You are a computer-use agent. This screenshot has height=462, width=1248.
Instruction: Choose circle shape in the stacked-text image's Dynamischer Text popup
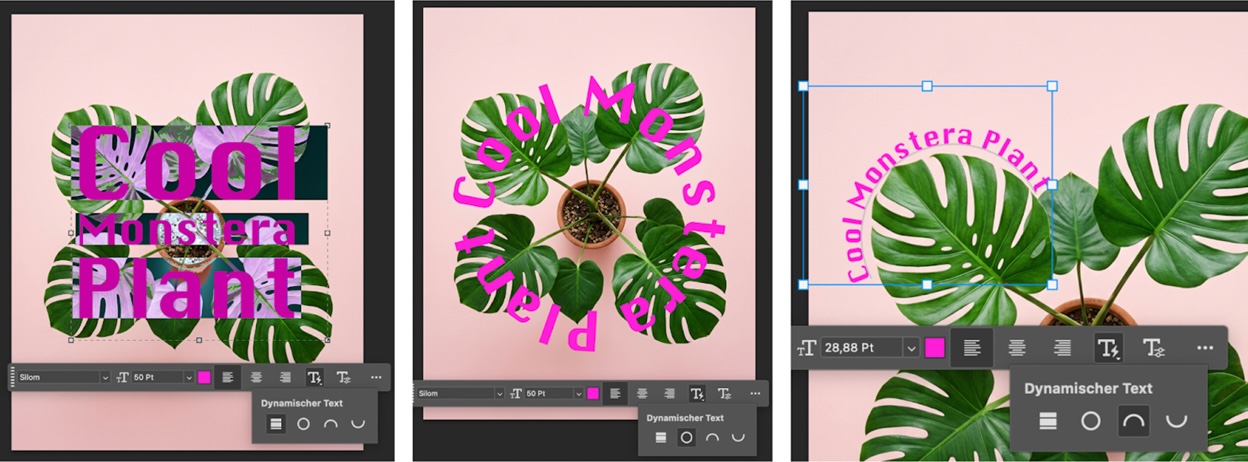(x=303, y=424)
